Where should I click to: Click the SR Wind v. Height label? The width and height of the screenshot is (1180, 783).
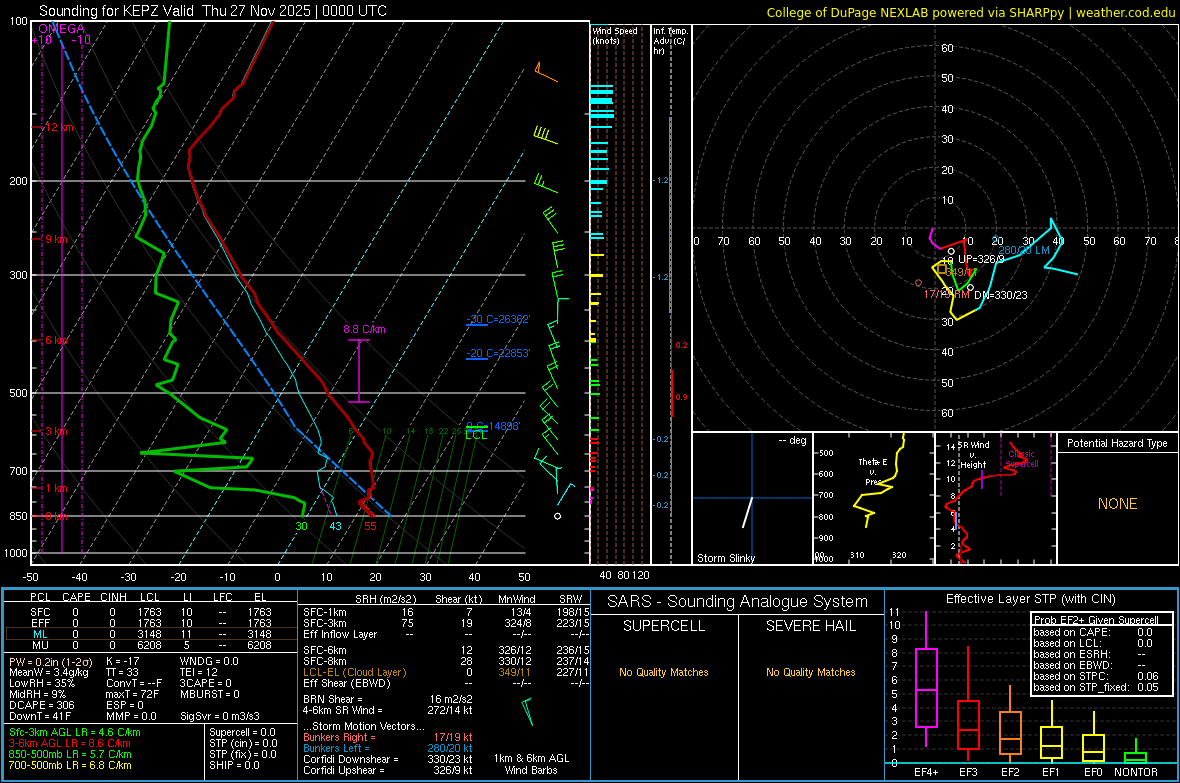point(974,455)
